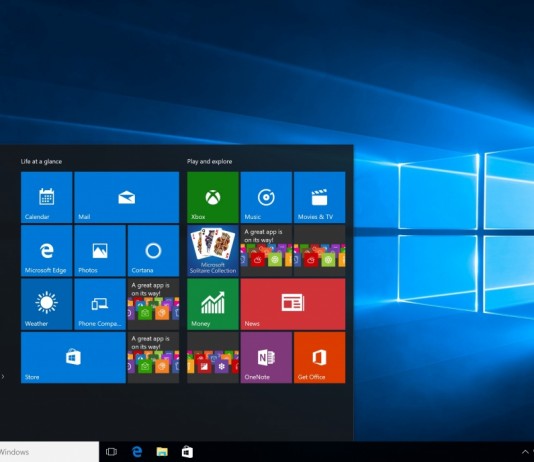Expand the Start menu left chevron
The width and height of the screenshot is (534, 462).
coord(3,377)
